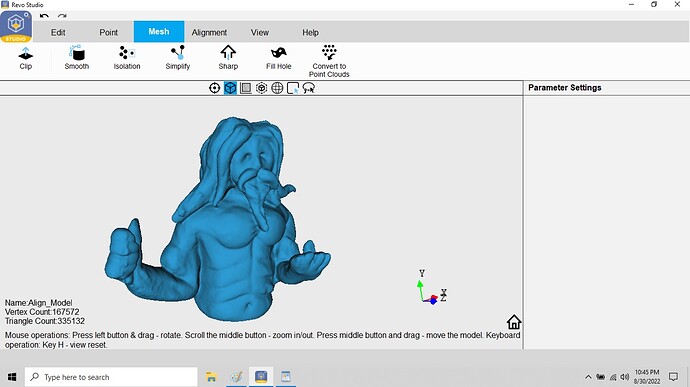Open the Edit tab
This screenshot has height=387, width=690.
click(58, 32)
